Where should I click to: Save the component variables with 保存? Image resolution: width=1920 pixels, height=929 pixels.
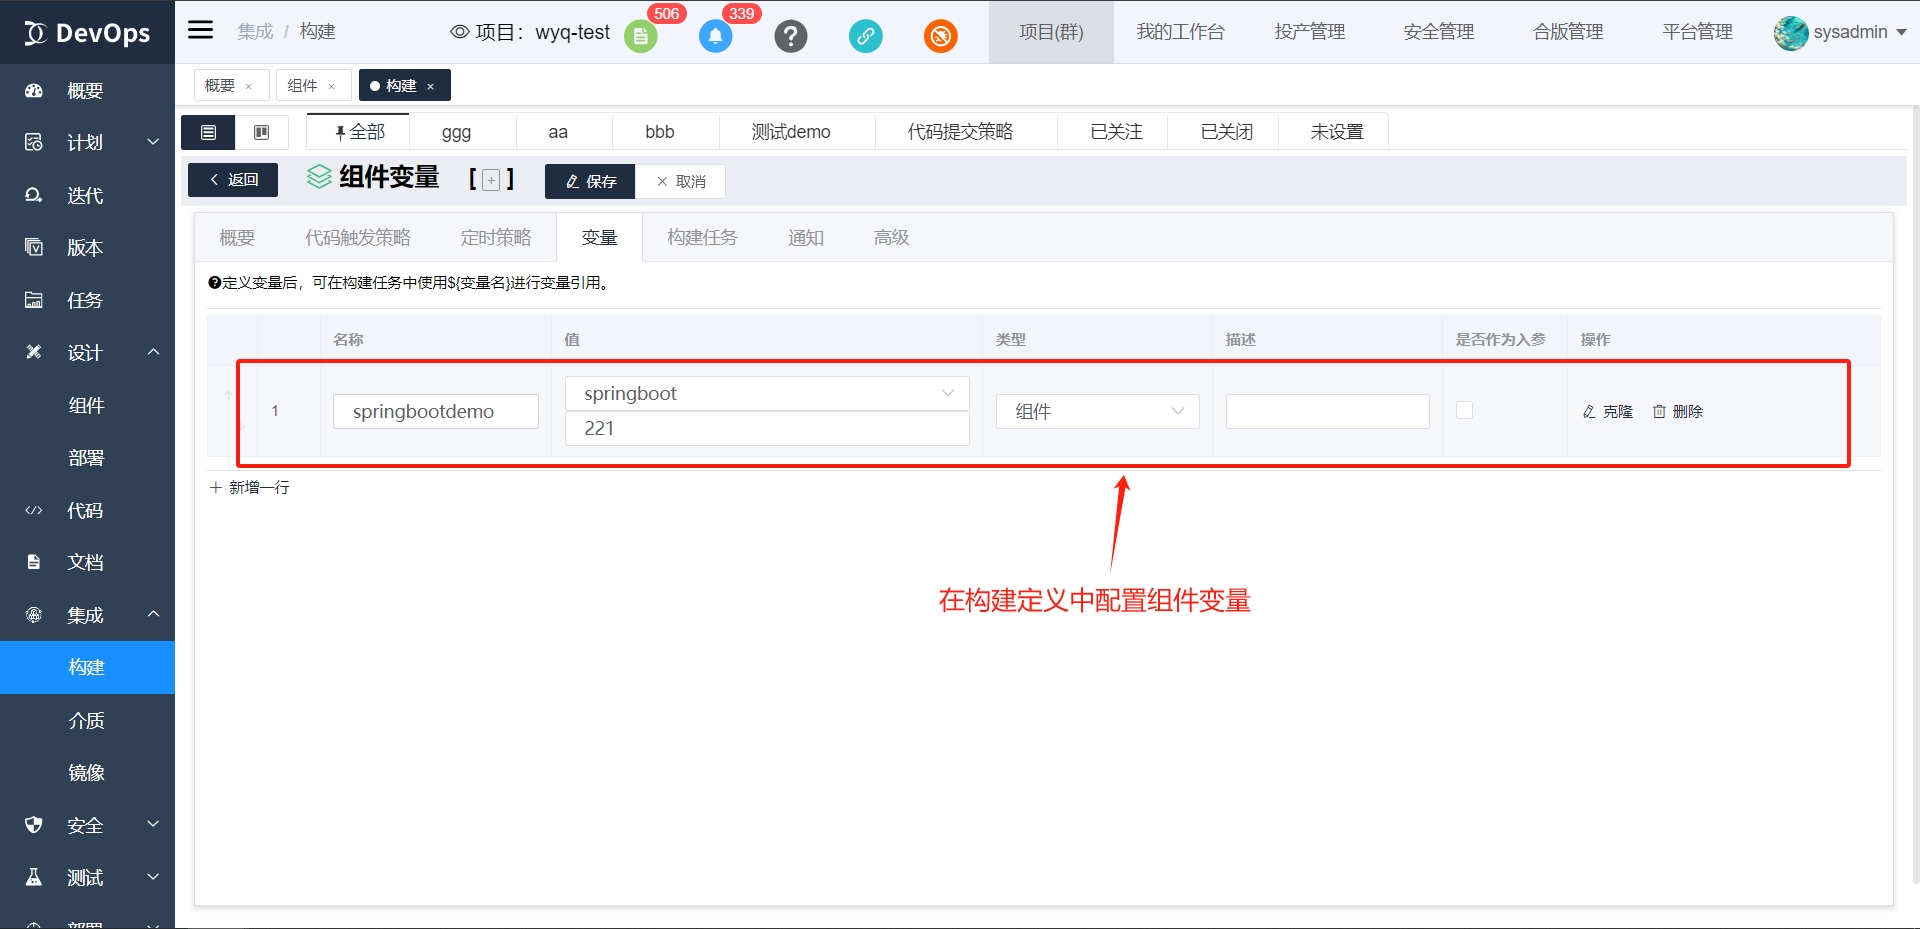(x=590, y=181)
